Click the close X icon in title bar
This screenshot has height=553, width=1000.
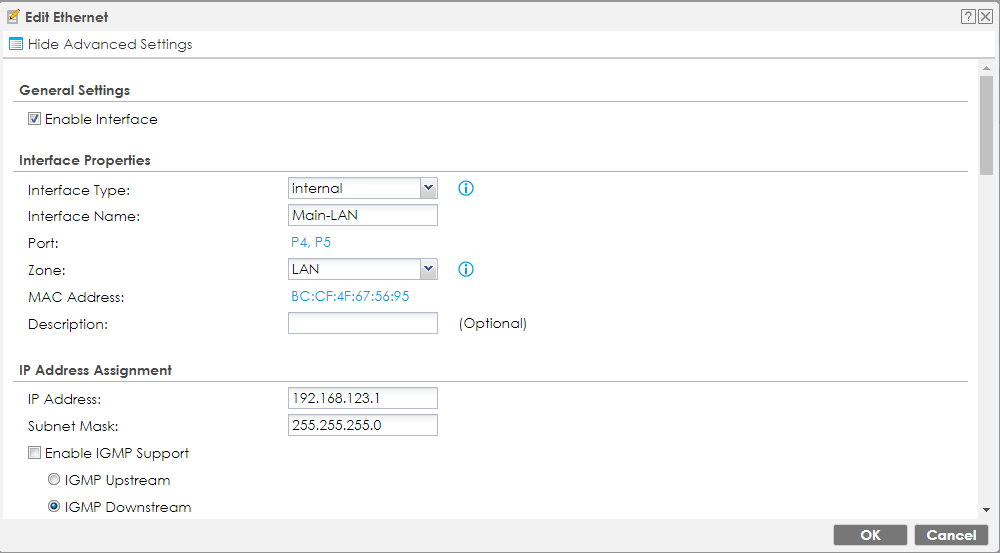click(x=985, y=17)
